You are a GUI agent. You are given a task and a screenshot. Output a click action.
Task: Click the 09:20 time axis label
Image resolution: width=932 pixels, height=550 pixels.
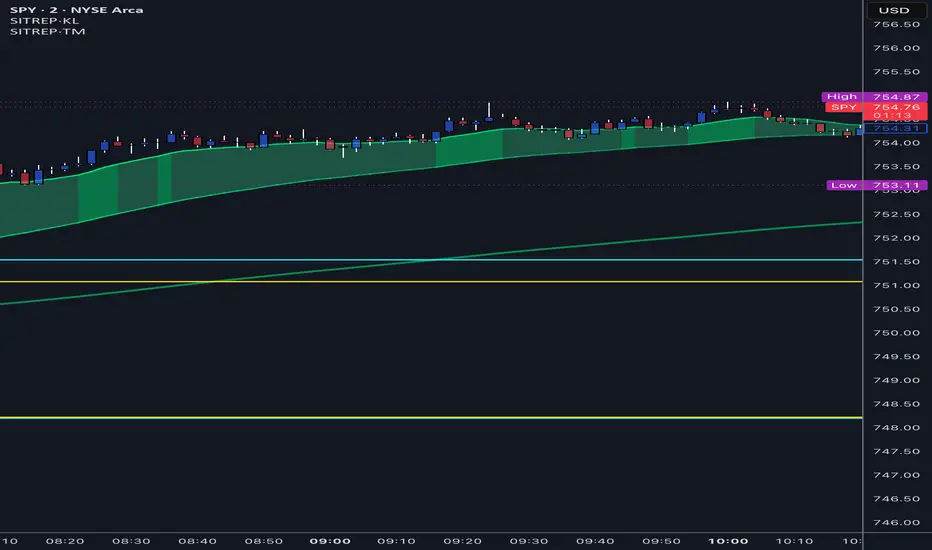[x=462, y=541]
